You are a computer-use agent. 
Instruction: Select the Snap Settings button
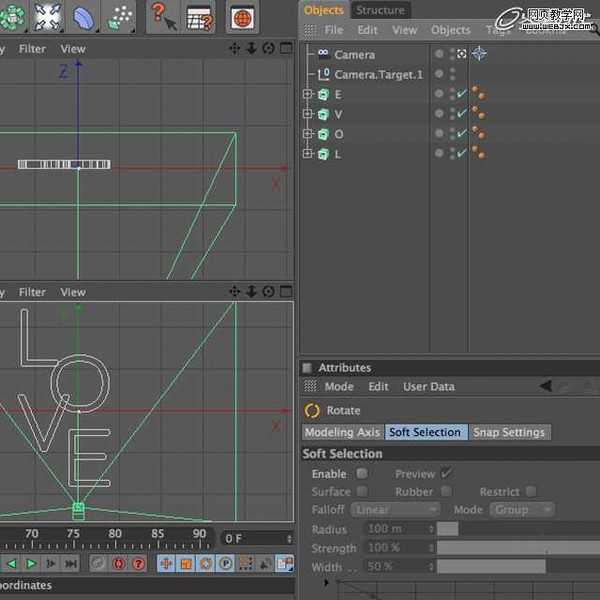click(x=510, y=432)
